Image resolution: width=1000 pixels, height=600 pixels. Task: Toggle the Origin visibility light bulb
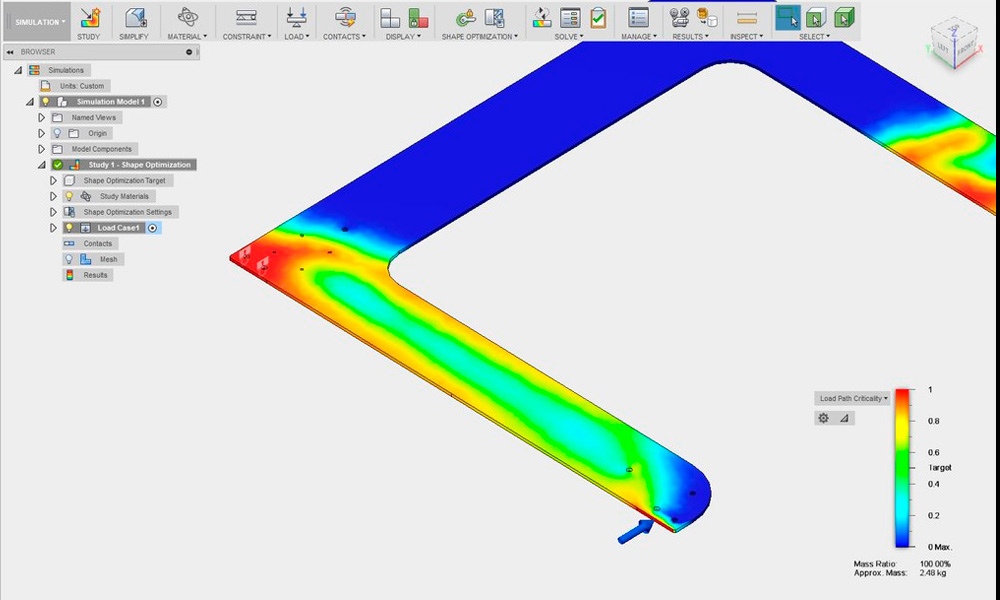click(57, 133)
